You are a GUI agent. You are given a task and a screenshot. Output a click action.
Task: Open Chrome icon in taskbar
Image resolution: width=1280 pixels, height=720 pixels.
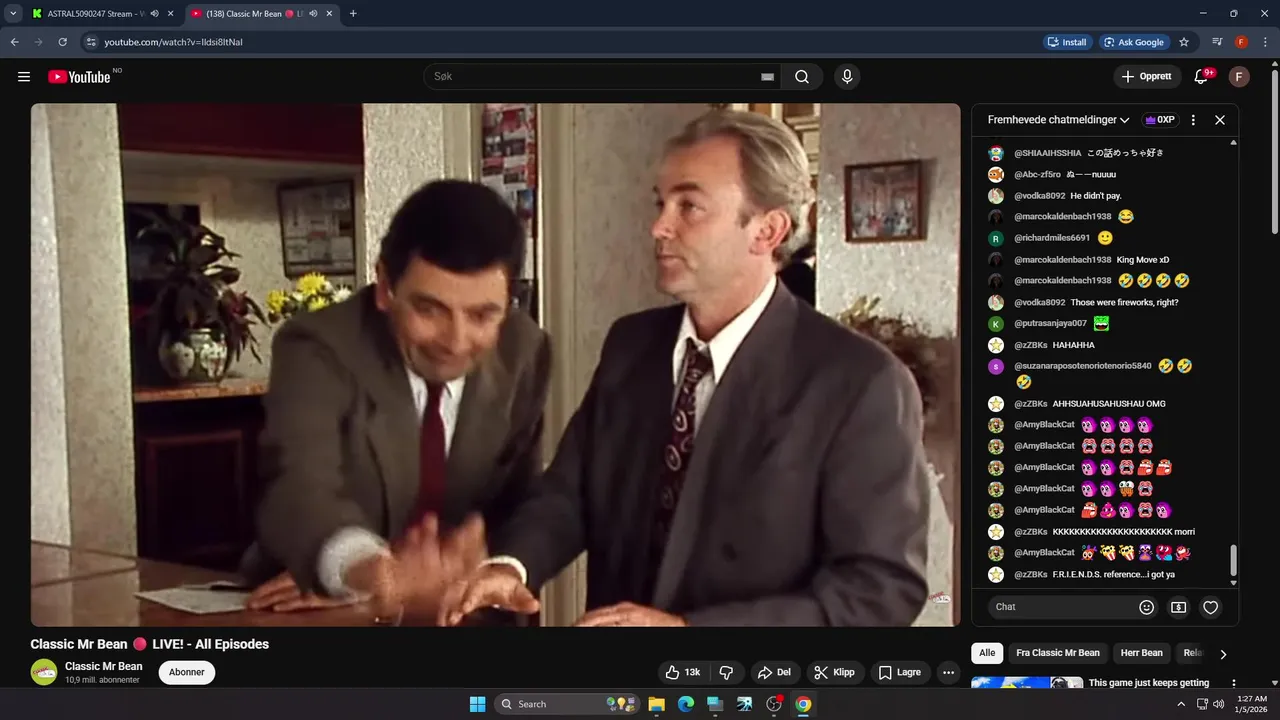[803, 704]
